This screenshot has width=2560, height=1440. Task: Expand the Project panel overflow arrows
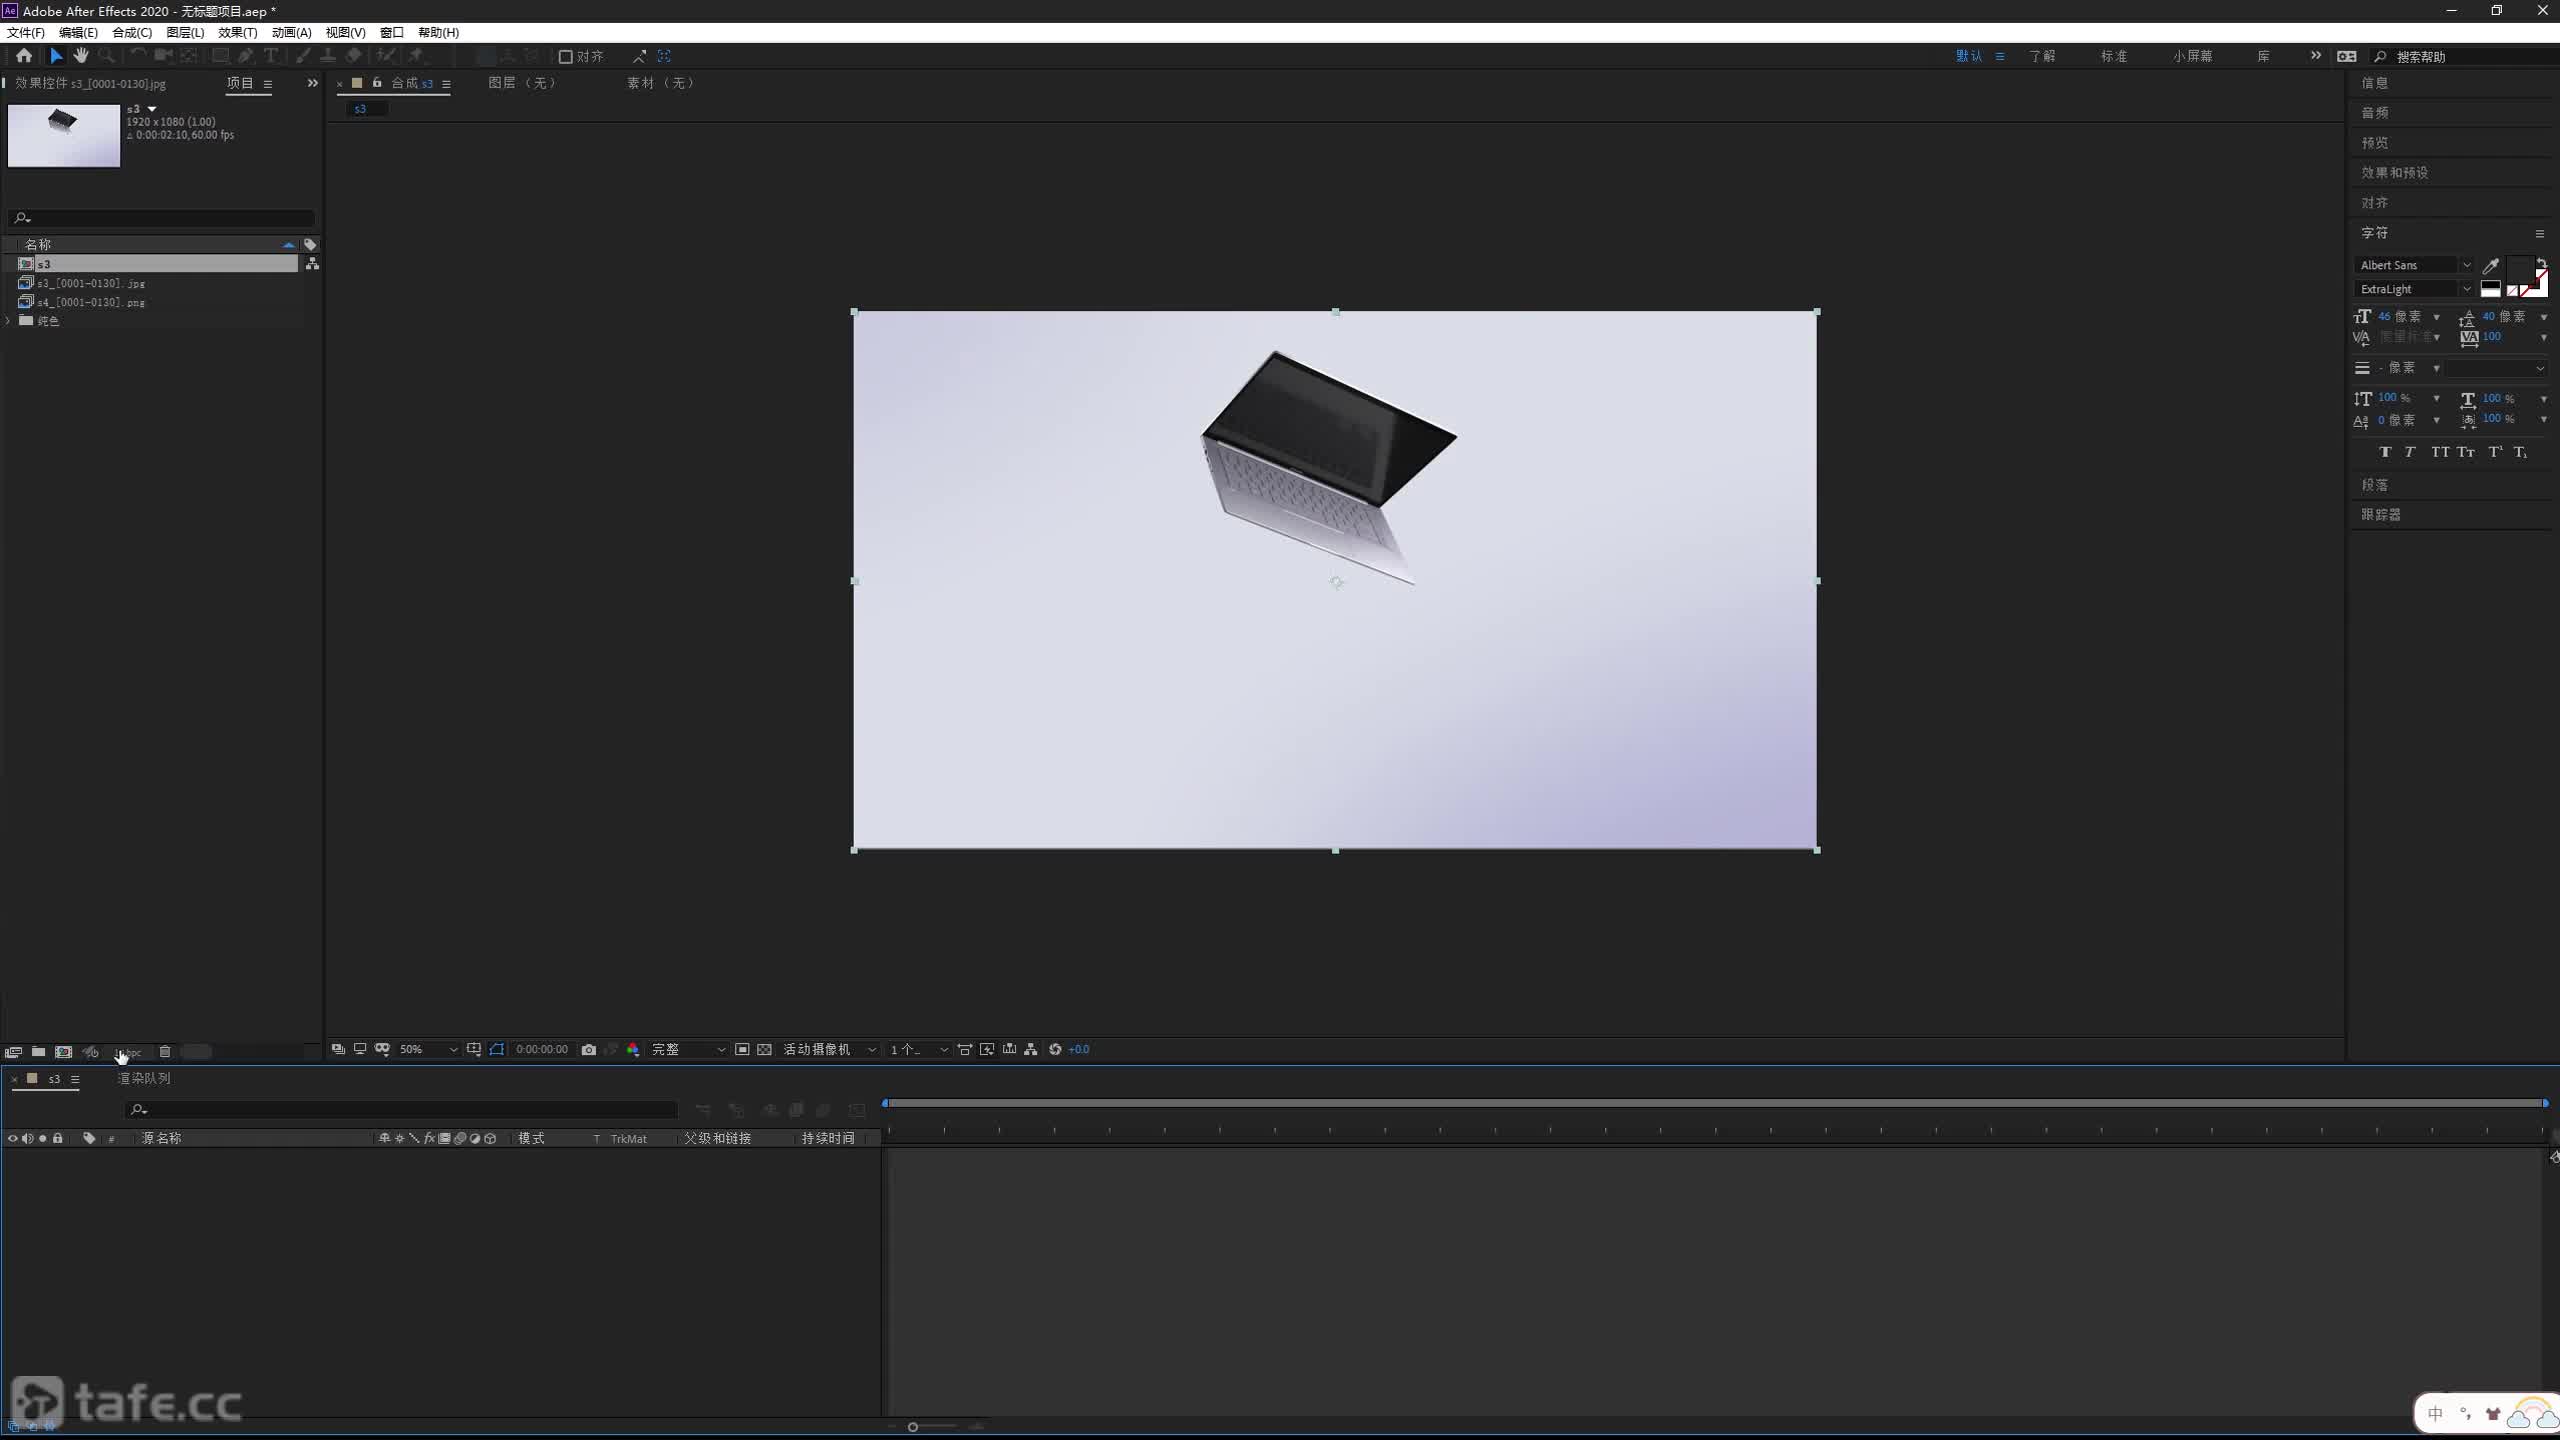(312, 83)
